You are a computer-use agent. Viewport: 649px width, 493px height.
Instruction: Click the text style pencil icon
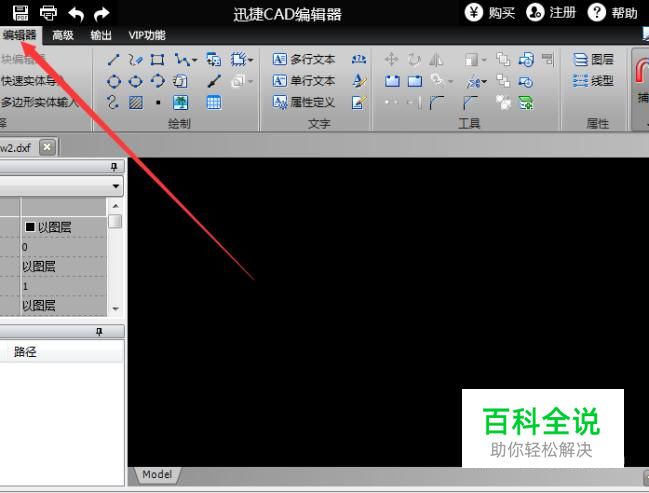(358, 81)
